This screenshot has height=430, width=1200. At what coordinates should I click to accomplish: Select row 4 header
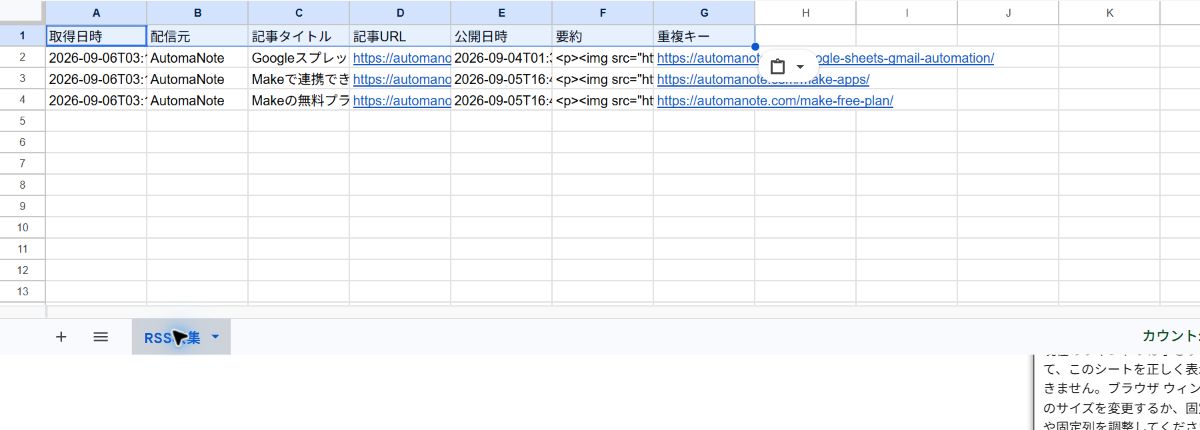tap(22, 100)
